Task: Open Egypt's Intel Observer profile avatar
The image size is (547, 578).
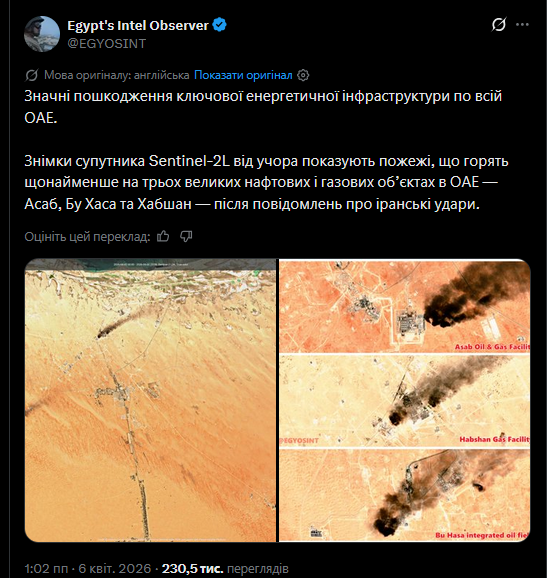Action: [x=42, y=34]
